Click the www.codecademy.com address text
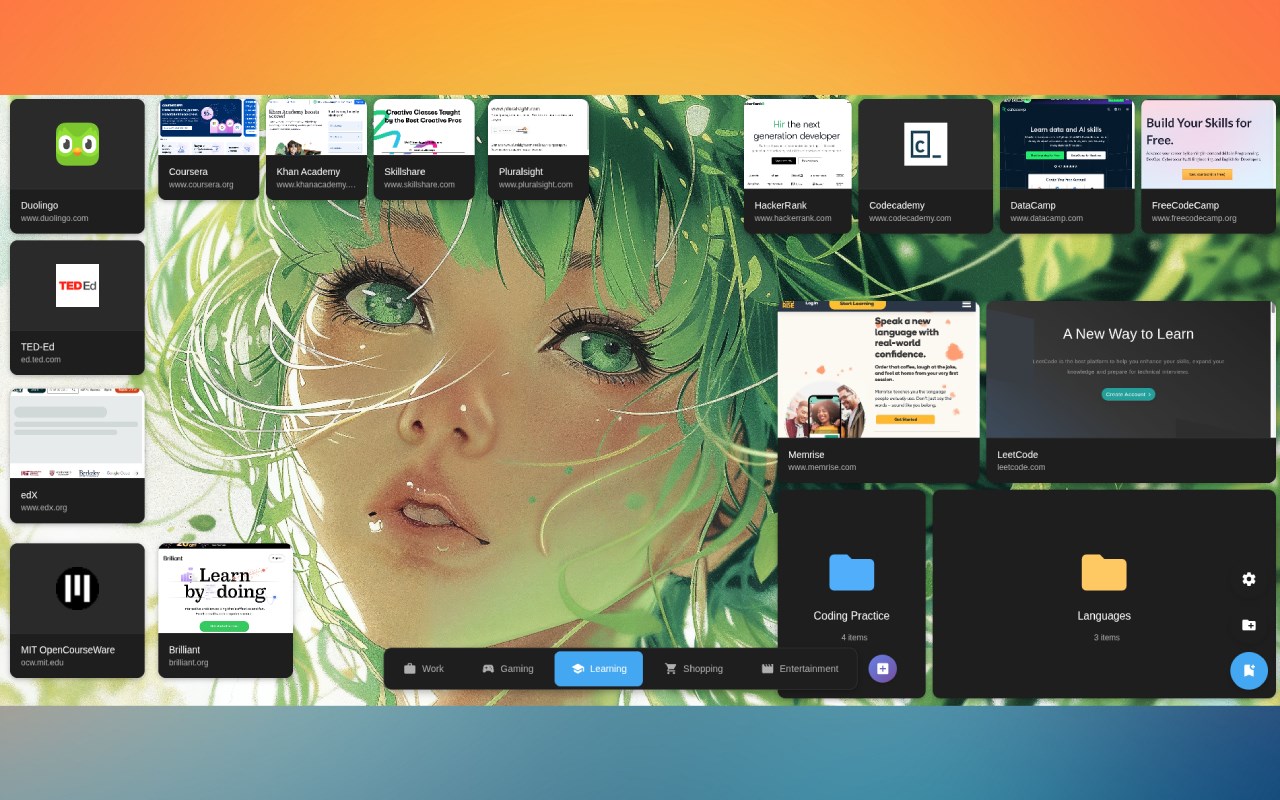Screen dimensions: 1280x800 (910, 218)
